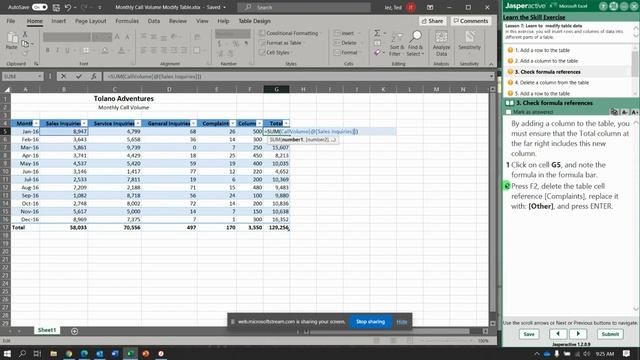Viewport: 640px width, 360px height.
Task: Click the Save icon in title bar
Action: [x=56, y=7]
